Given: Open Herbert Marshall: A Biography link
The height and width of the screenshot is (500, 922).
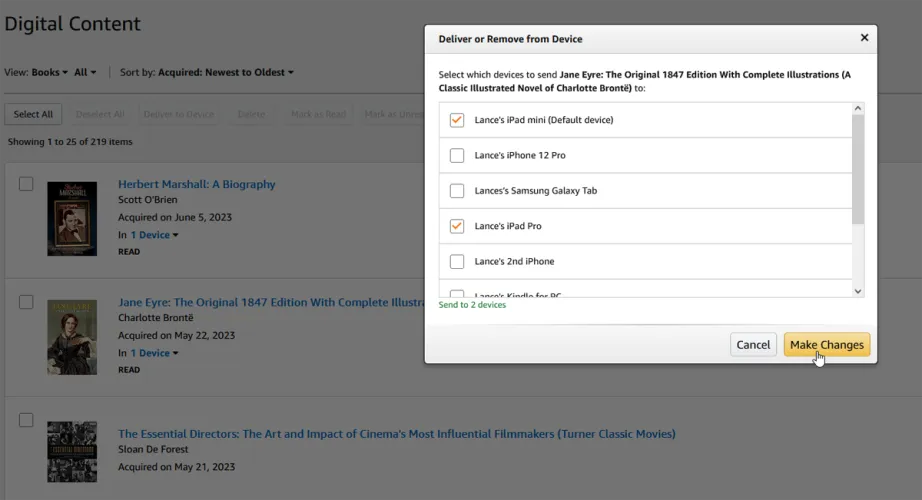Looking at the screenshot, I should point(197,184).
